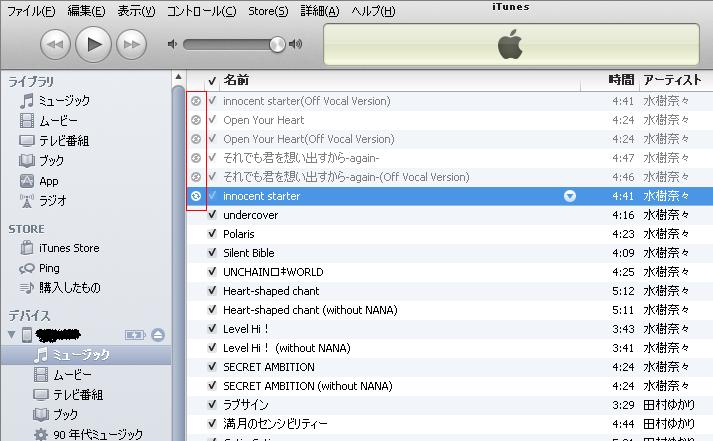Open the ヘルプ(H) menu

click(x=373, y=11)
